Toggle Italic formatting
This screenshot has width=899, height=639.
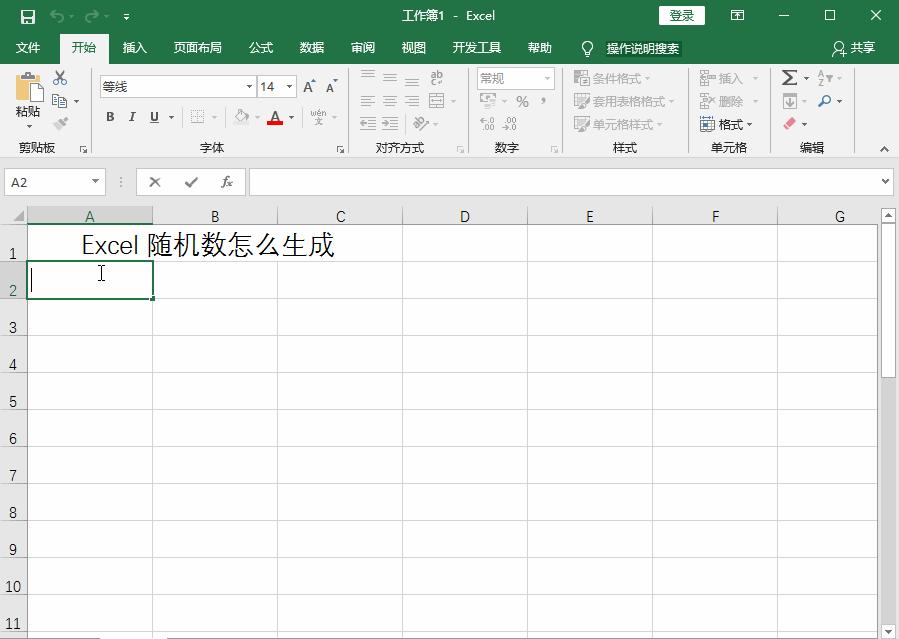132,117
